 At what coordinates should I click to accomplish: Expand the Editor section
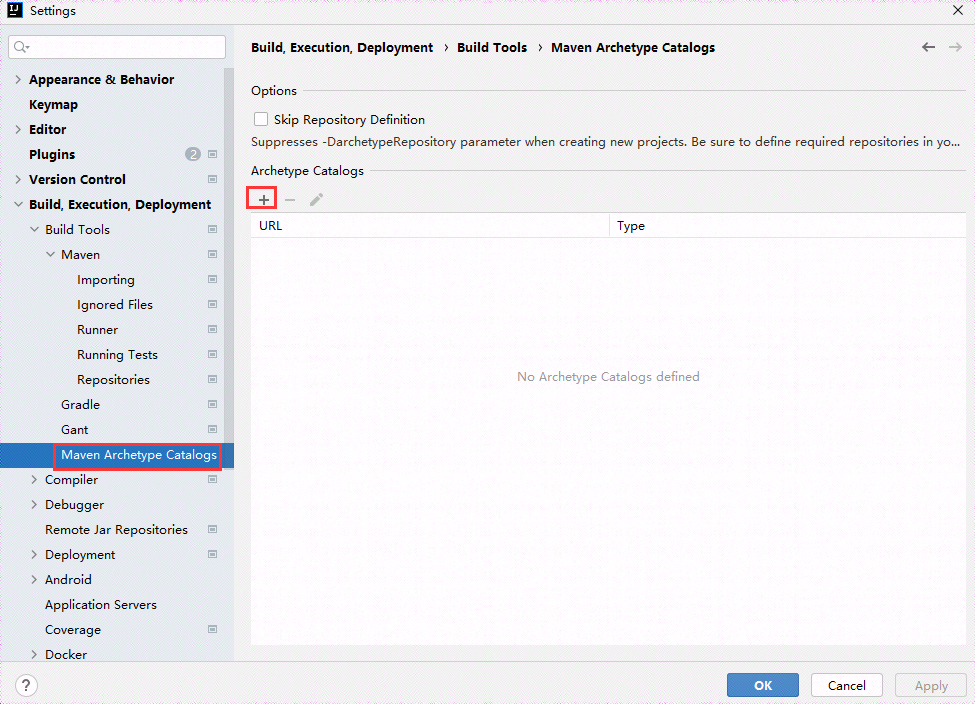(x=18, y=129)
